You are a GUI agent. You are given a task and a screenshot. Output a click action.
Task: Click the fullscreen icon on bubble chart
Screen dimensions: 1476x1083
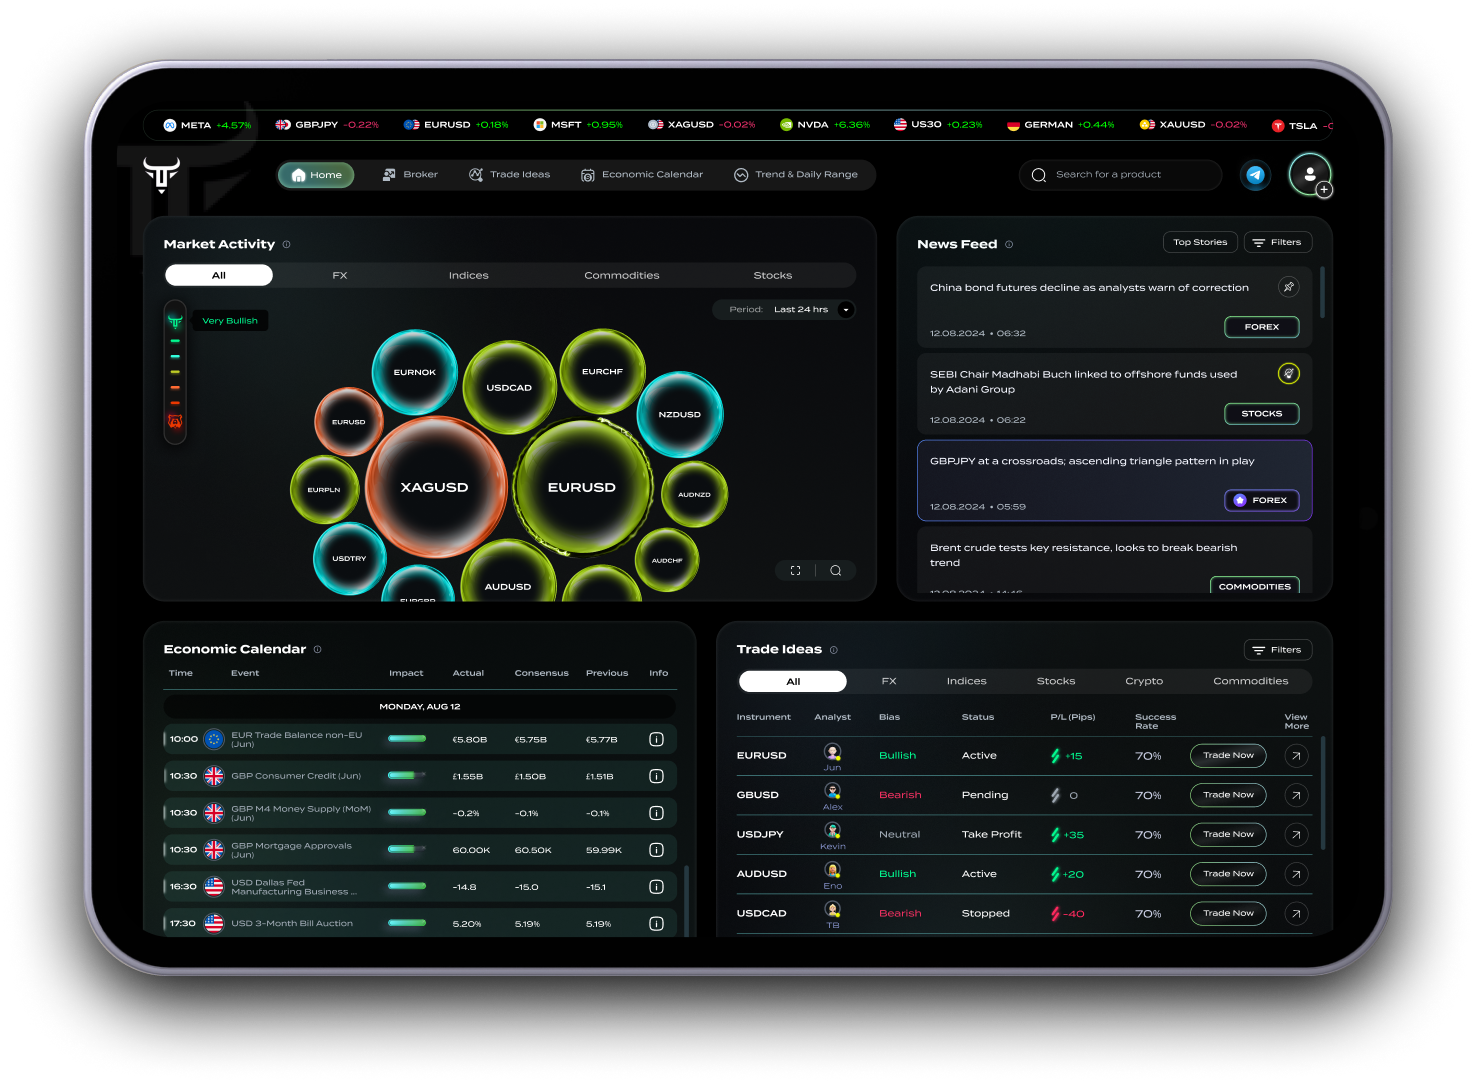click(796, 571)
